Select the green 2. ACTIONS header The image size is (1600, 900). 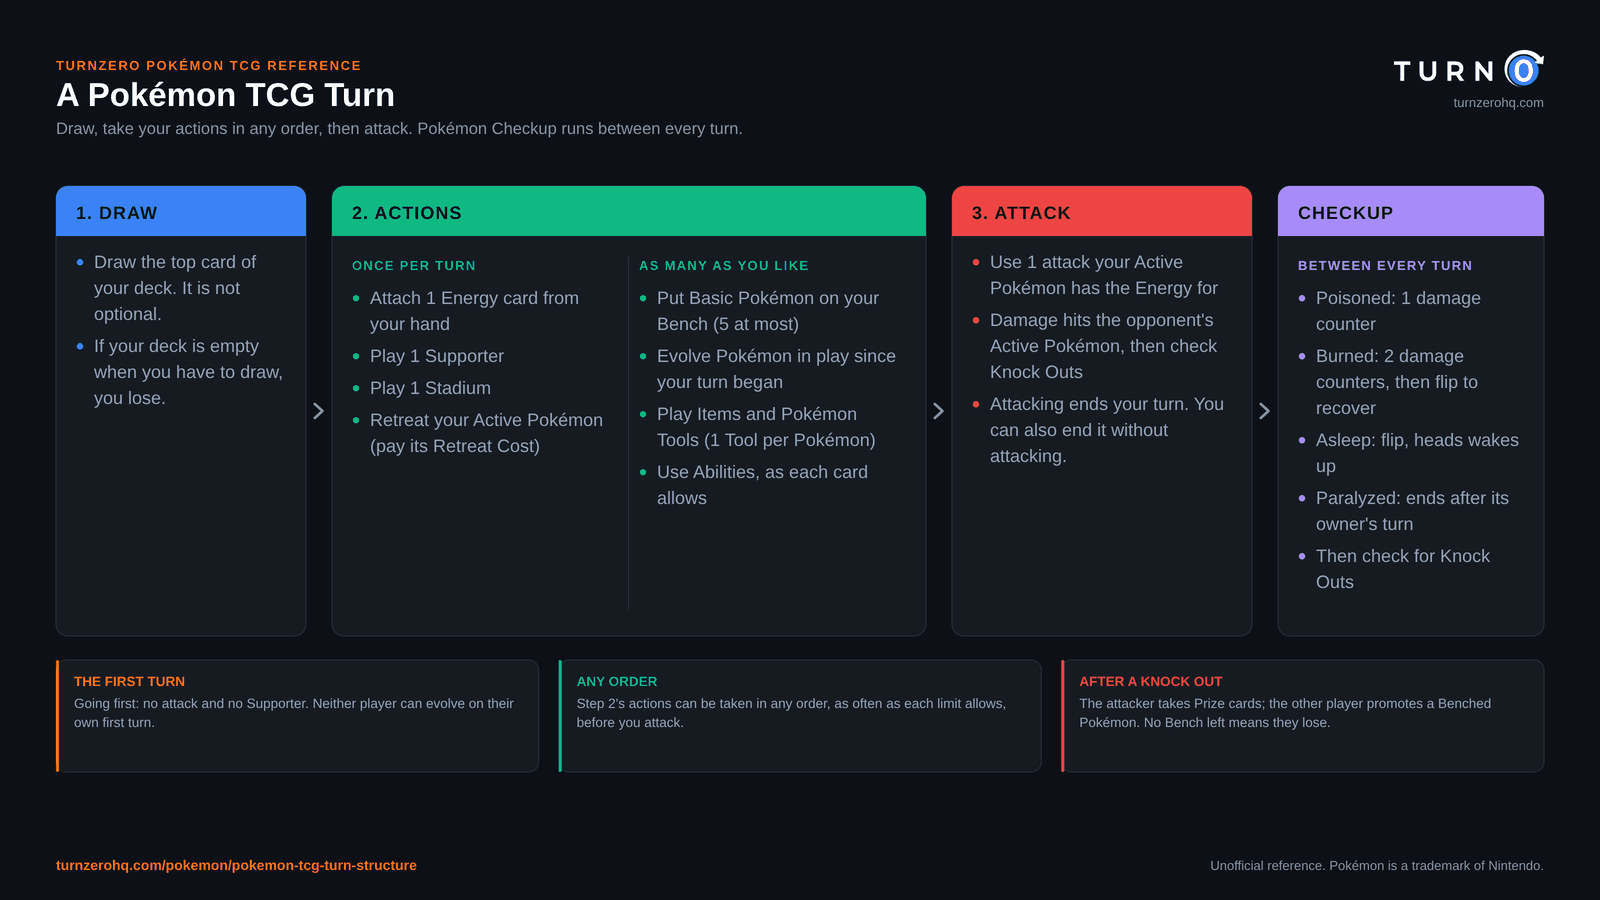click(x=628, y=212)
